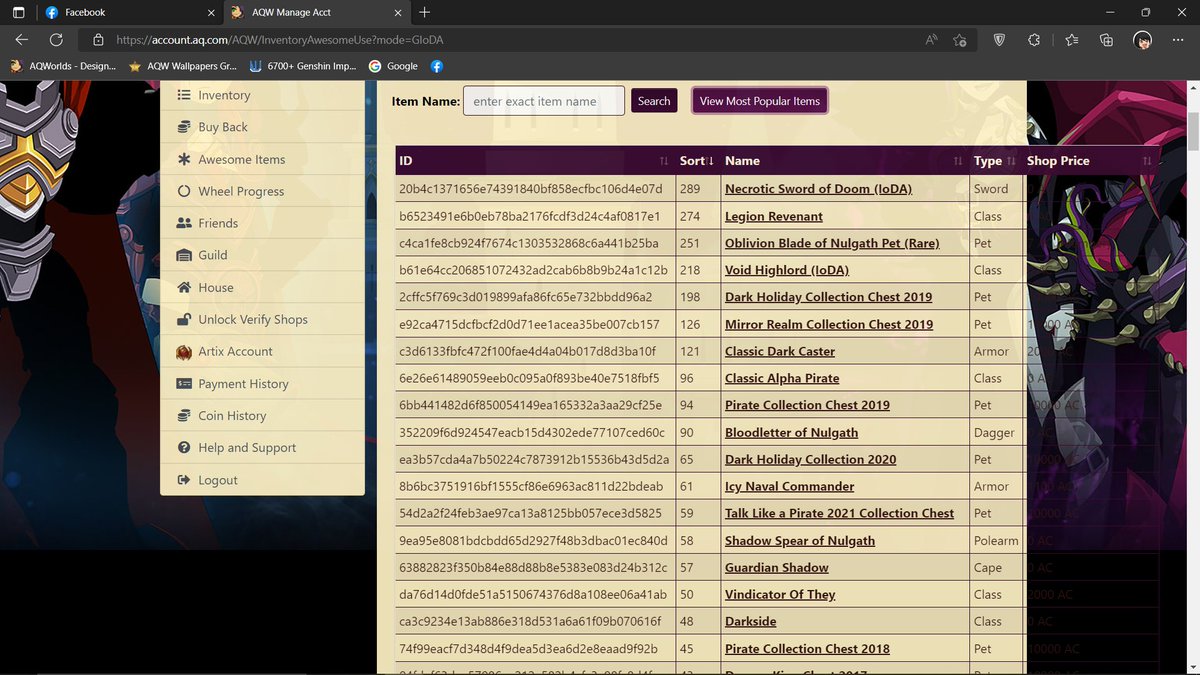Click the Help and Support question icon

coord(183,447)
